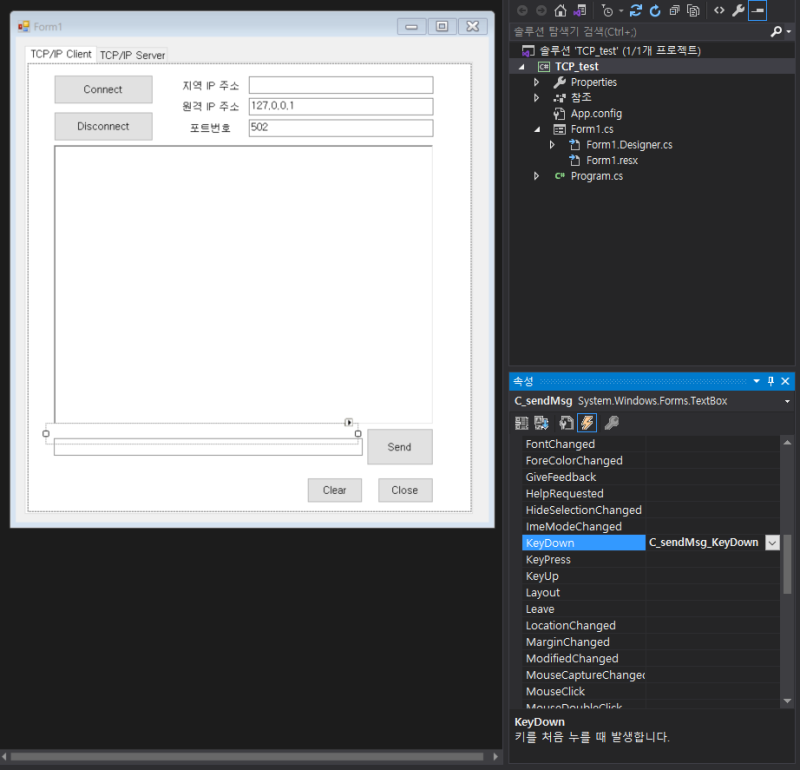
Task: Click the Show All Files icon
Action: click(693, 11)
